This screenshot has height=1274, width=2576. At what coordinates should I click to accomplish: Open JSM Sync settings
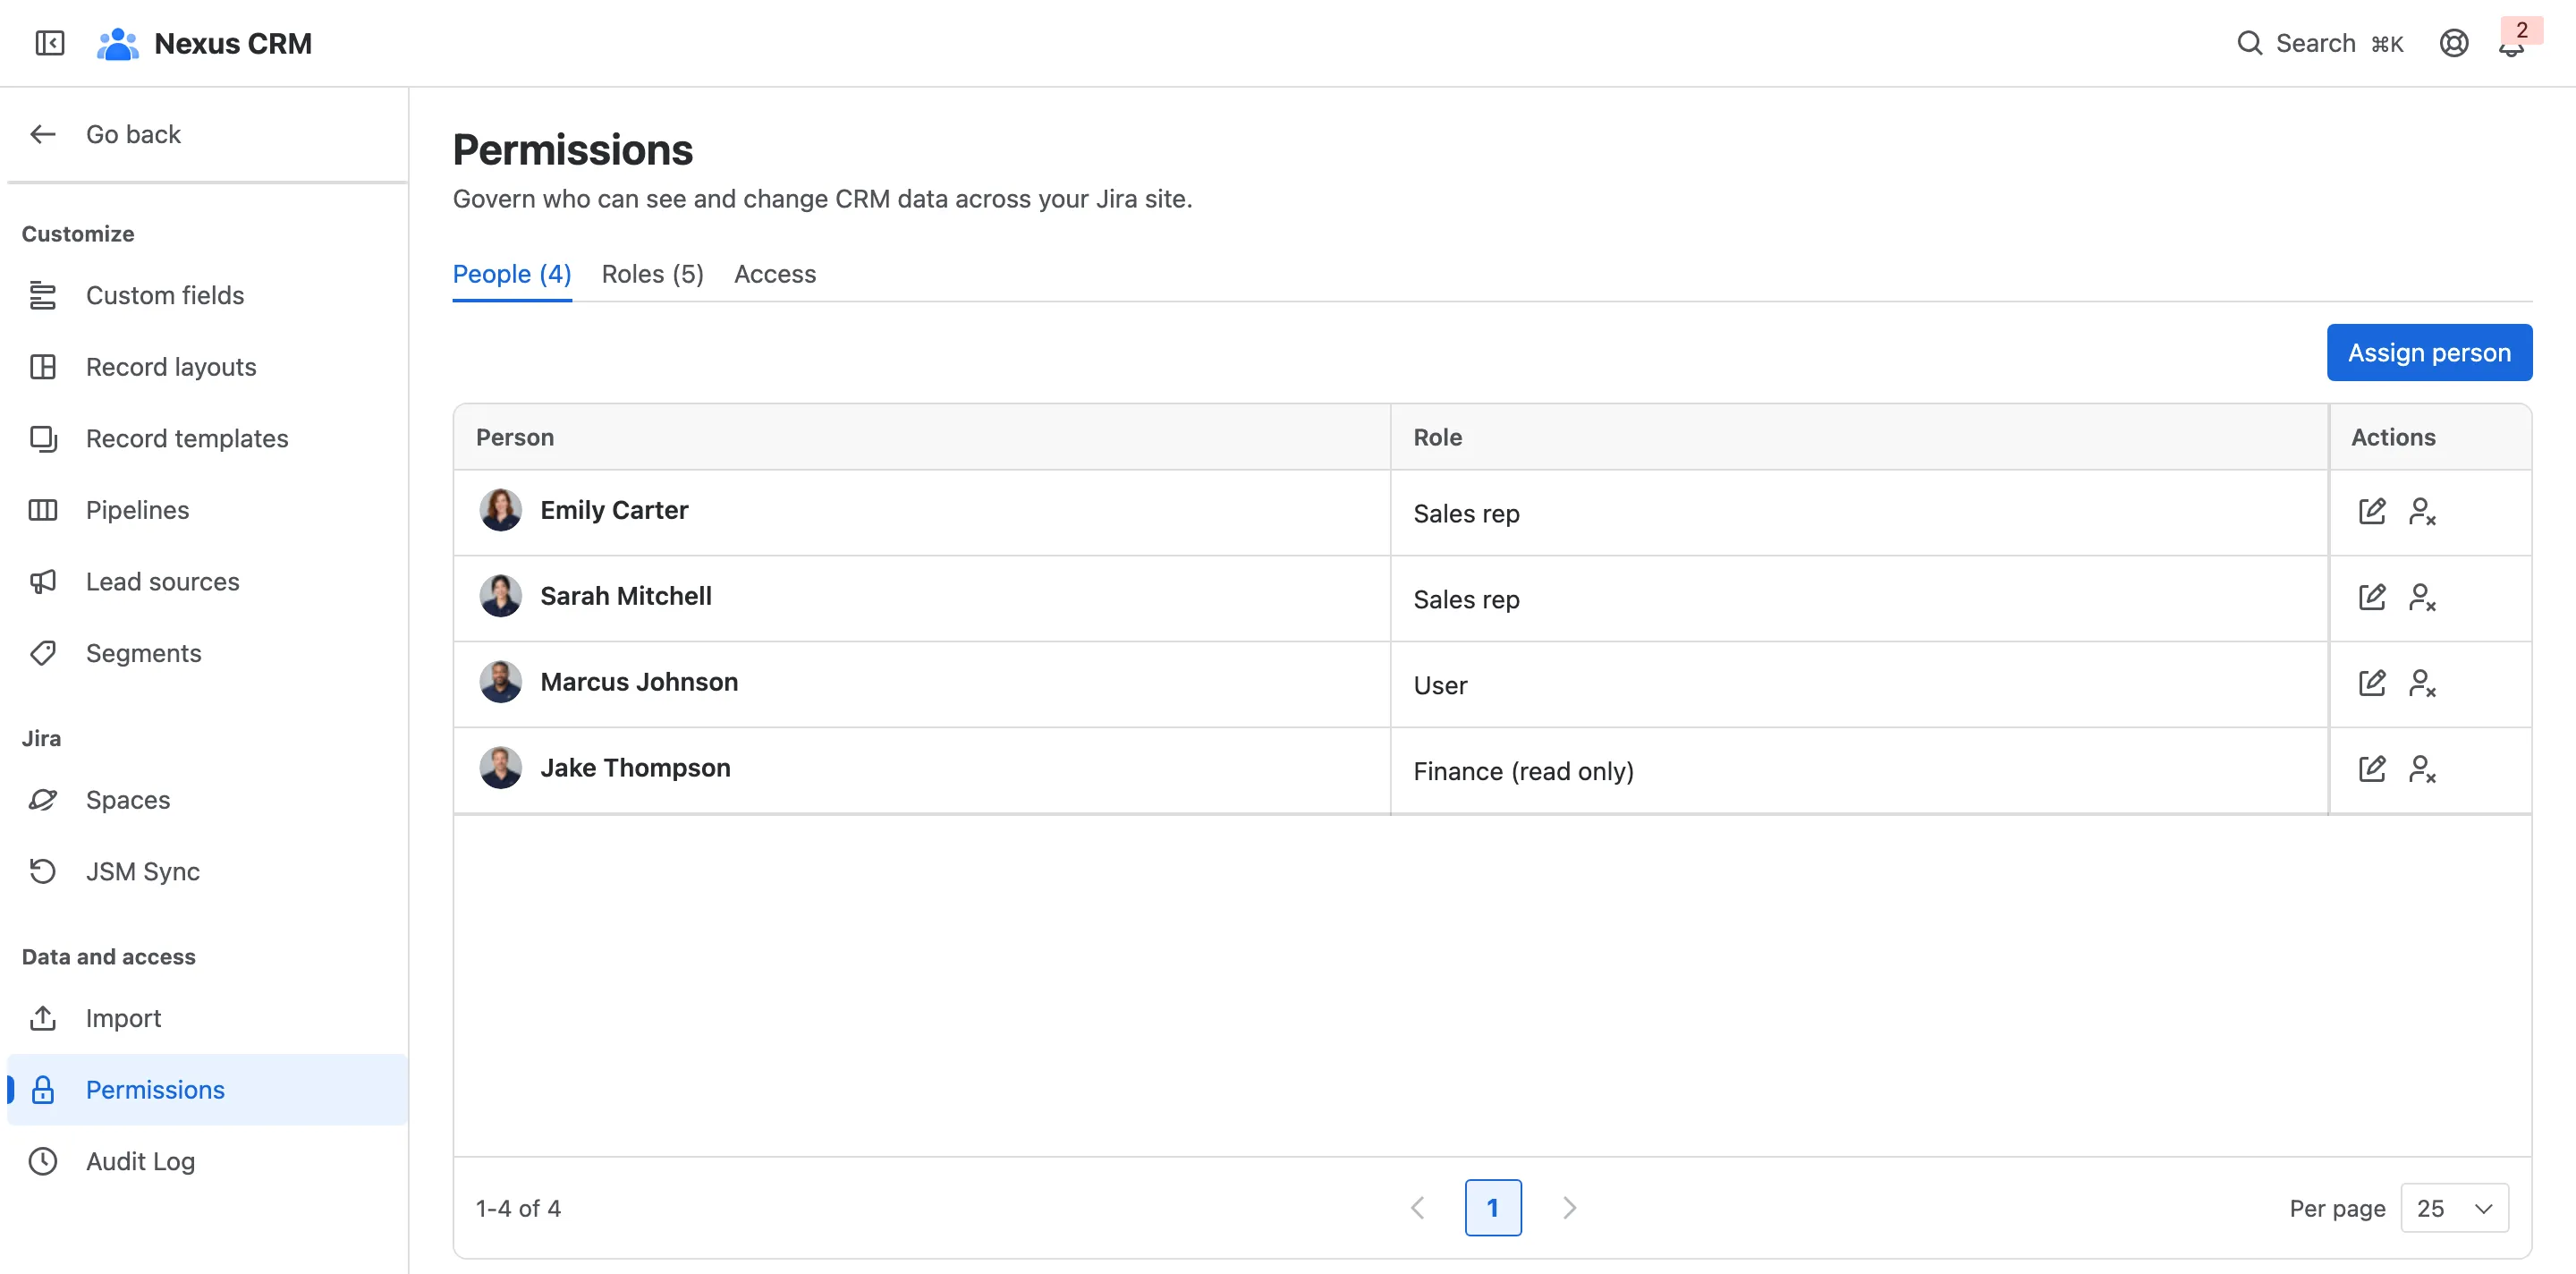tap(207, 871)
